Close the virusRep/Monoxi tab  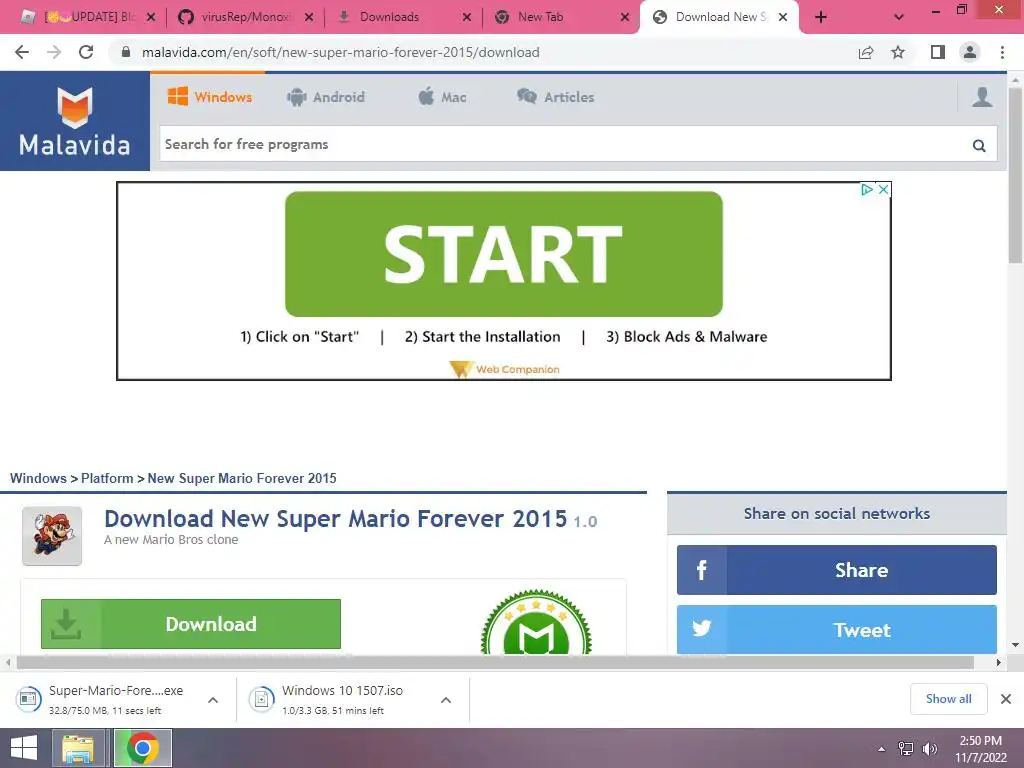[309, 17]
